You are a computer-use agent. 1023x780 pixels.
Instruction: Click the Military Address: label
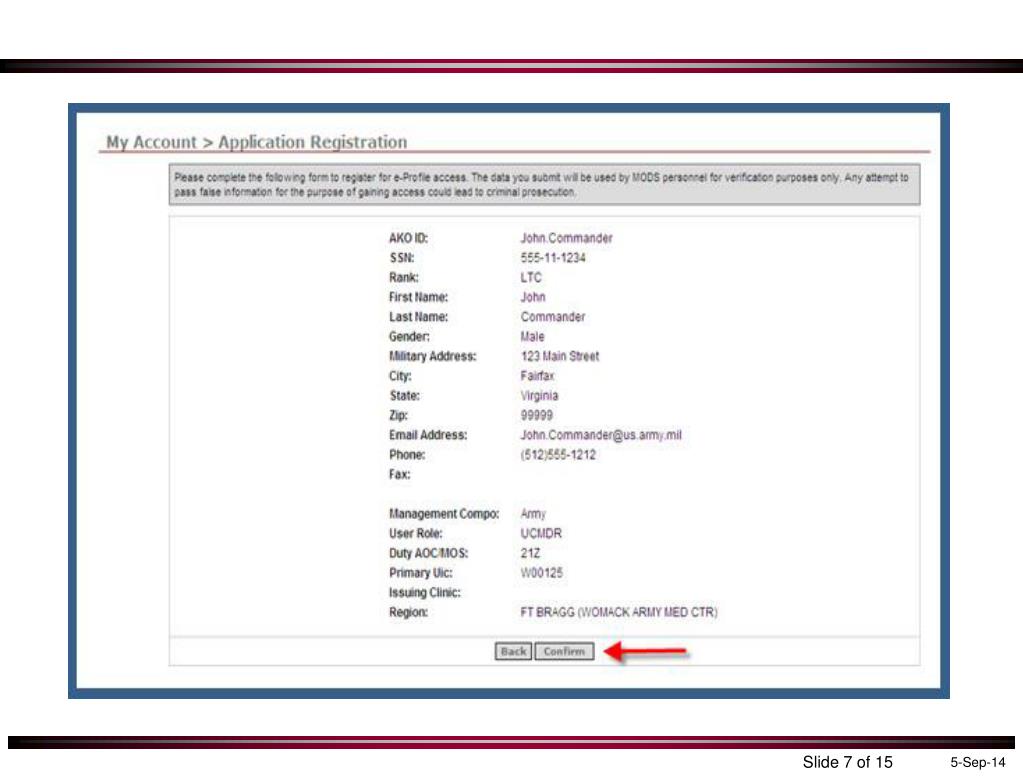pos(433,356)
